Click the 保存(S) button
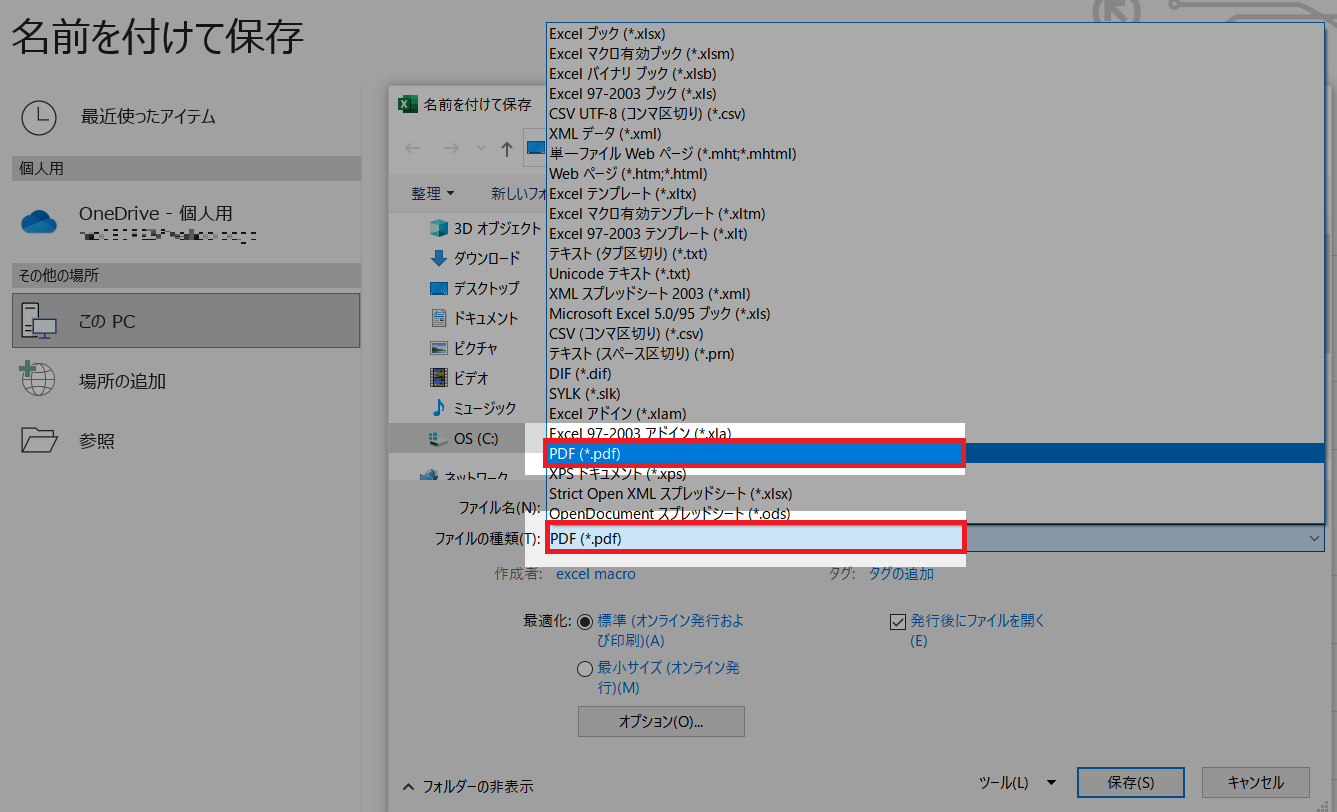1337x812 pixels. tap(1131, 782)
